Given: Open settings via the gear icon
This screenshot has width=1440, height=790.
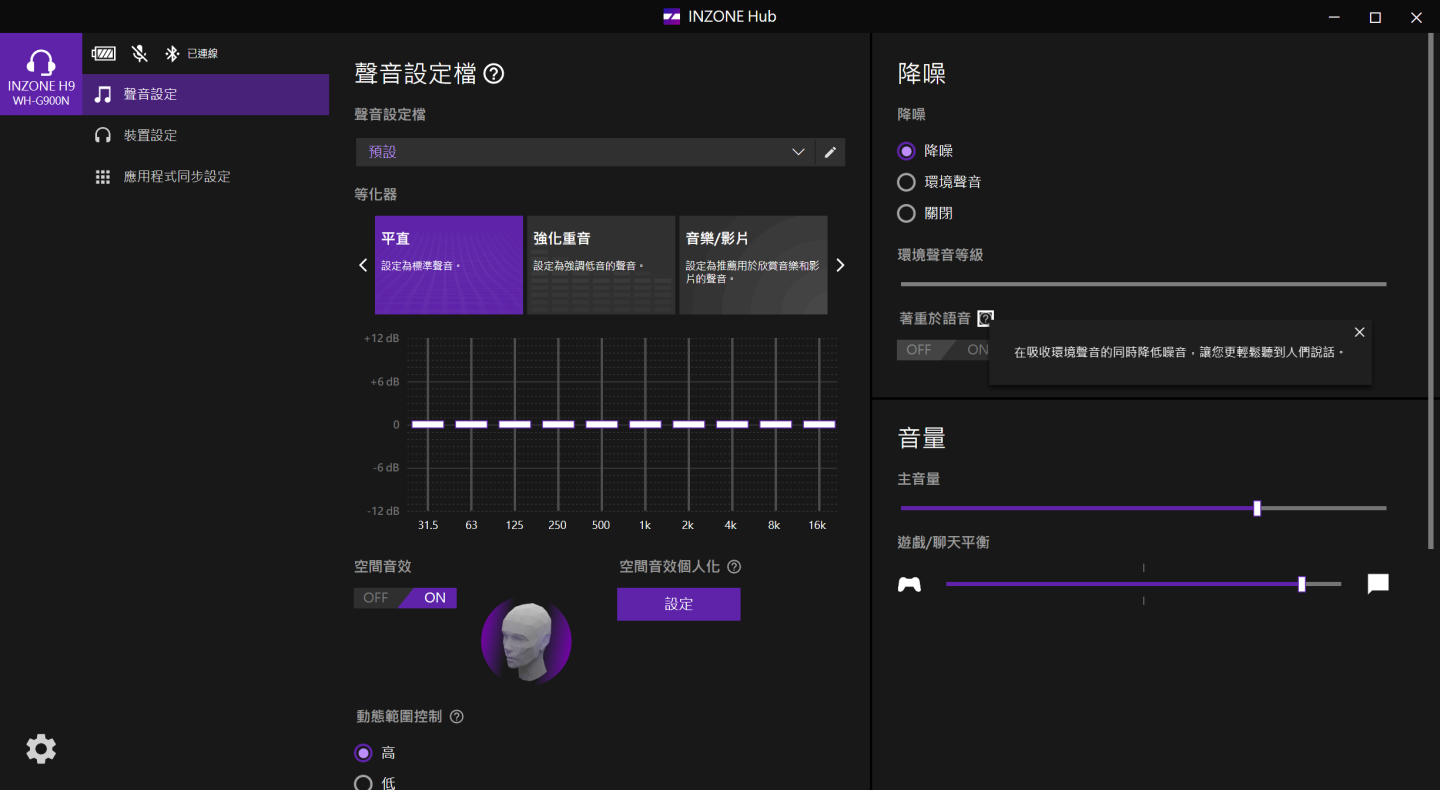Looking at the screenshot, I should tap(41, 749).
